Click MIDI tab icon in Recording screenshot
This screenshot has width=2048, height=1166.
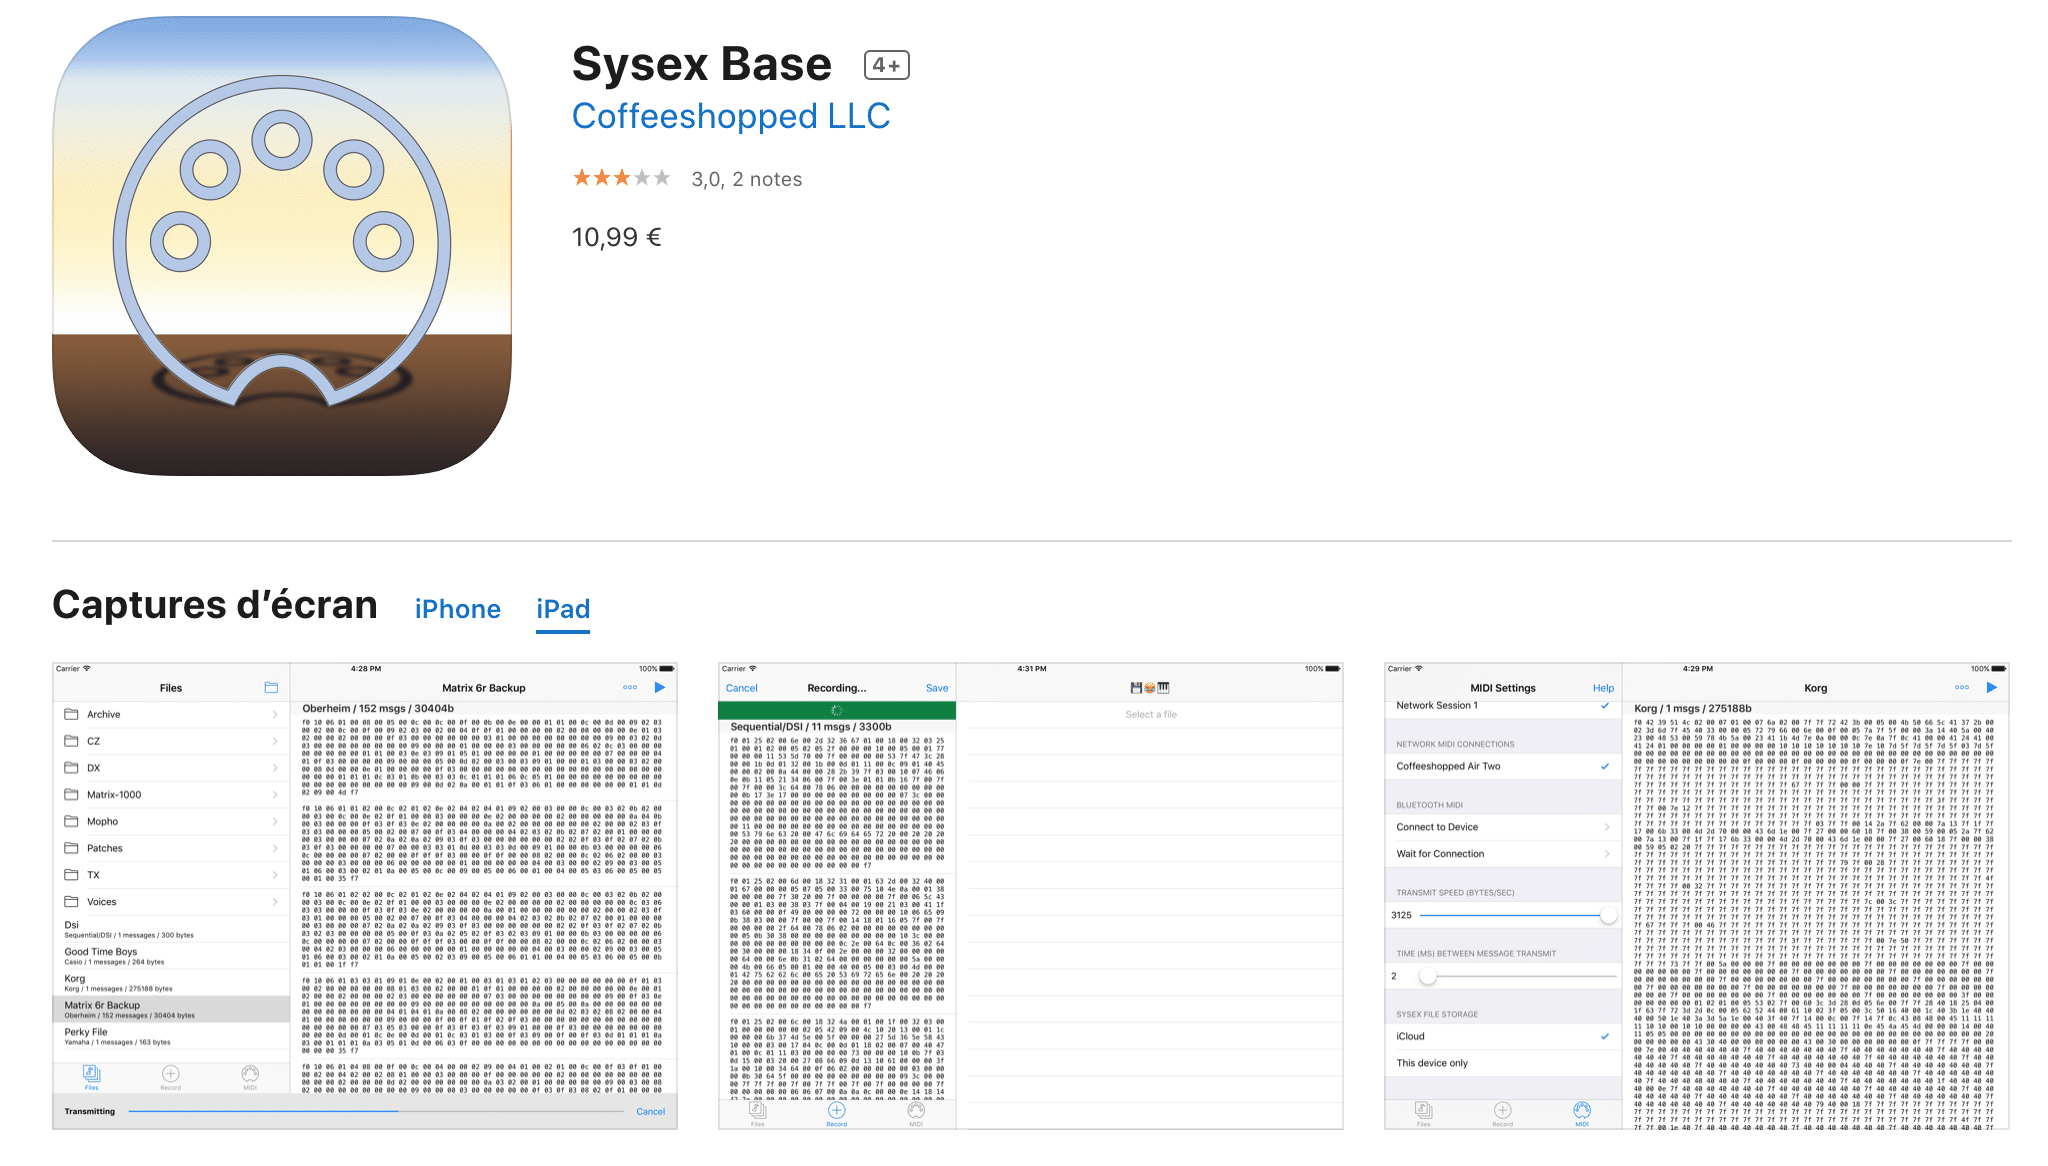tap(916, 1113)
